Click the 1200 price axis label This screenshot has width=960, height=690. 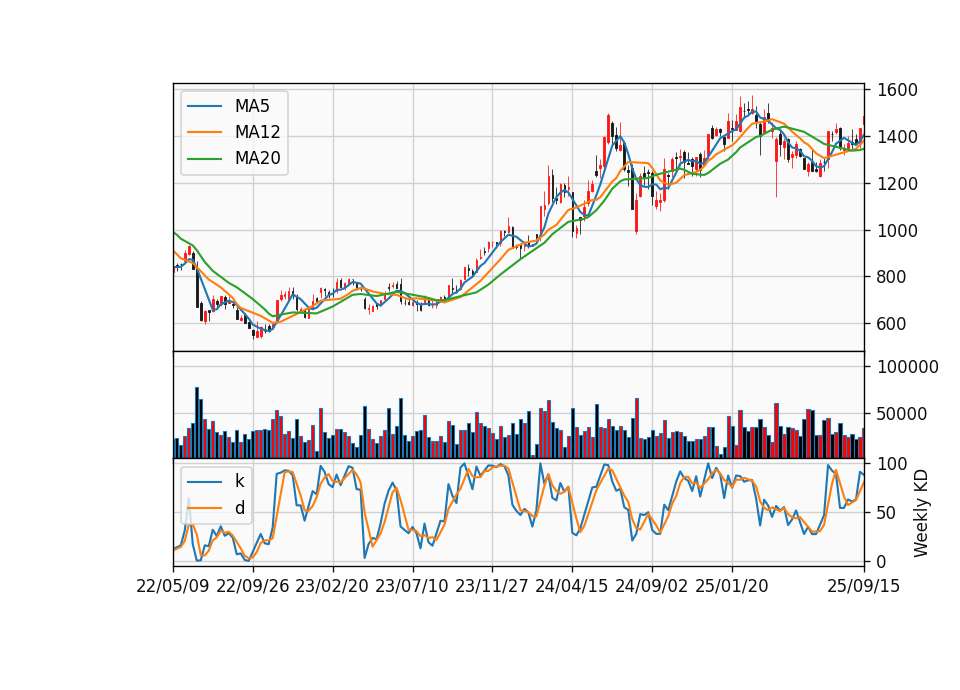pyautogui.click(x=897, y=184)
